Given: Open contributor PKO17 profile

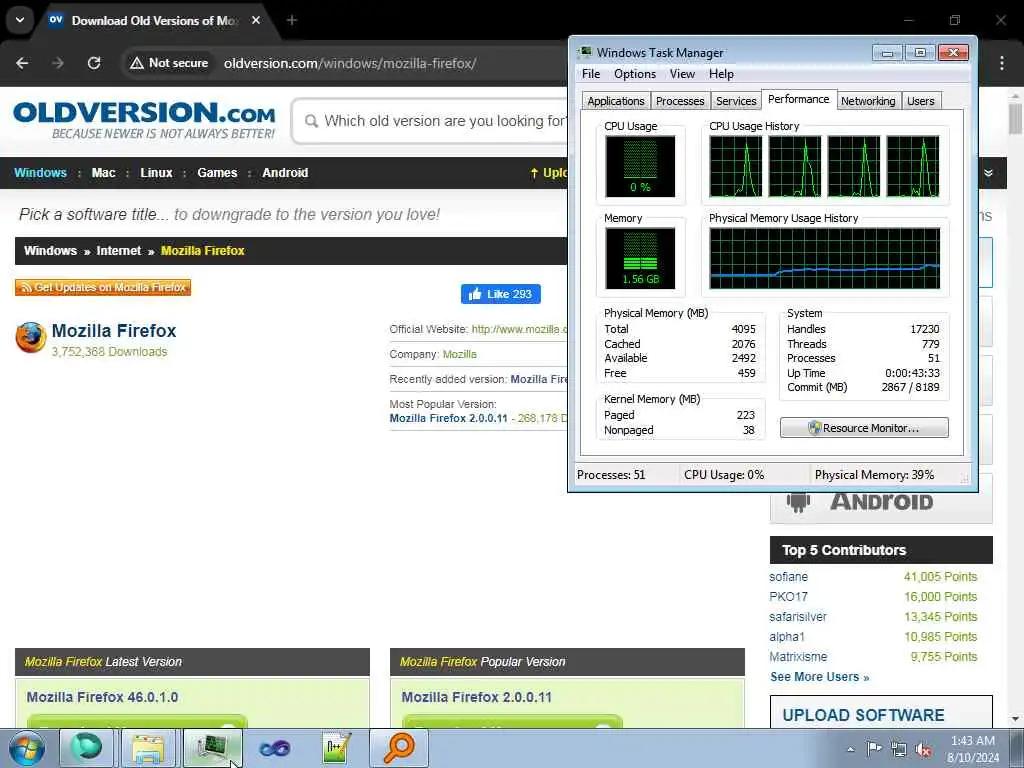Looking at the screenshot, I should (788, 597).
